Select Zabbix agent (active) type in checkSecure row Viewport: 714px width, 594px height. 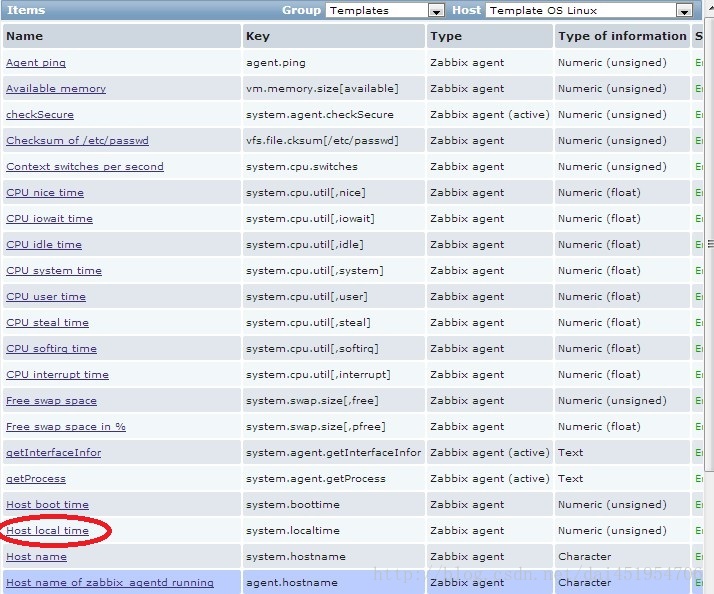pyautogui.click(x=490, y=114)
